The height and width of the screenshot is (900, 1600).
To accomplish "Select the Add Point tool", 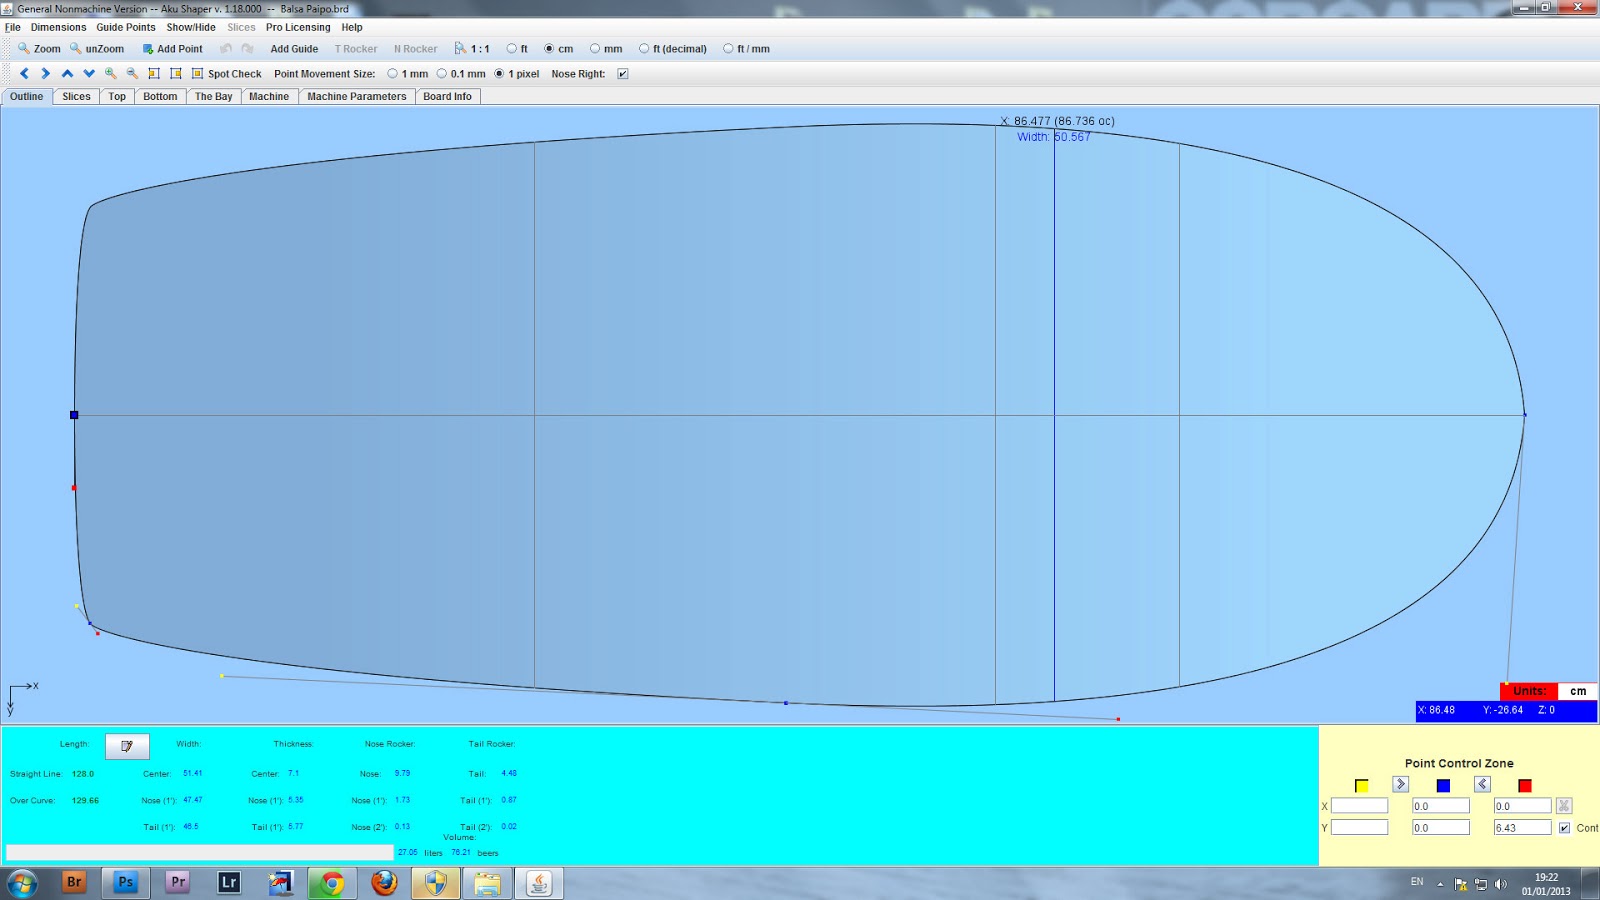I will pyautogui.click(x=172, y=49).
